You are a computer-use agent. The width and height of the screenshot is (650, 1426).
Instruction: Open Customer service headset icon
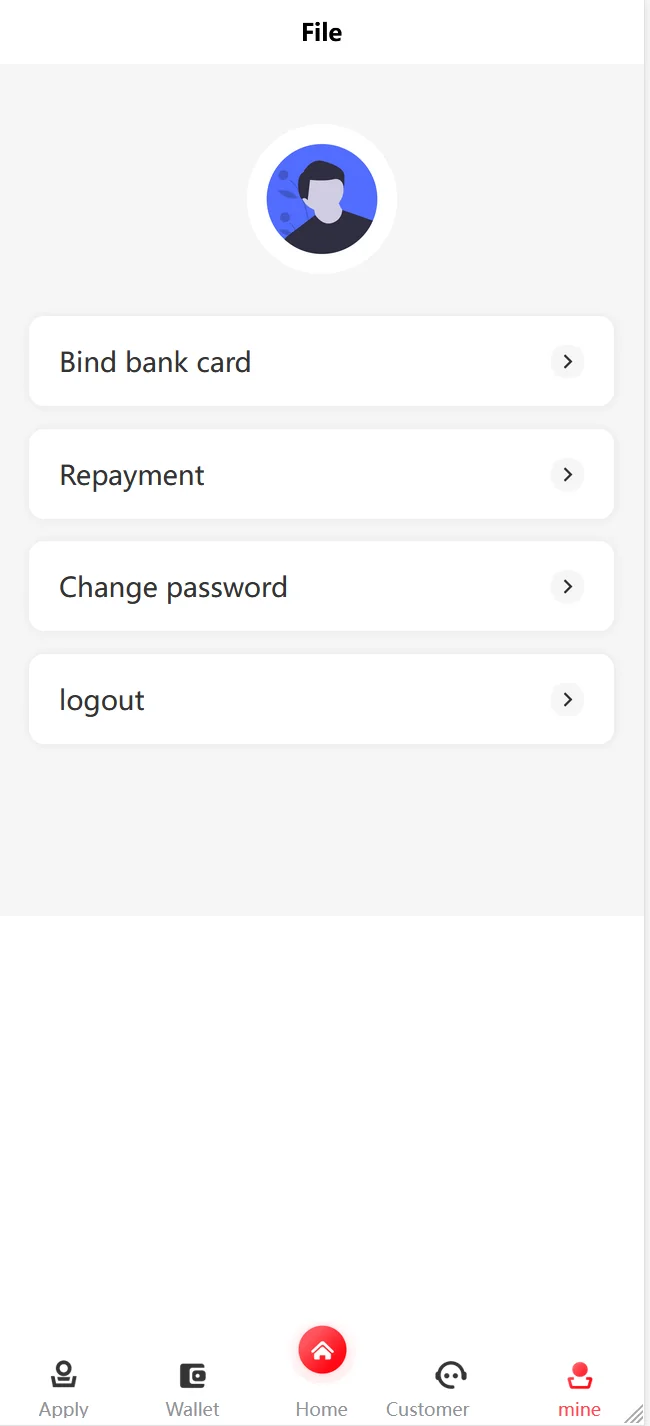[x=451, y=1376]
